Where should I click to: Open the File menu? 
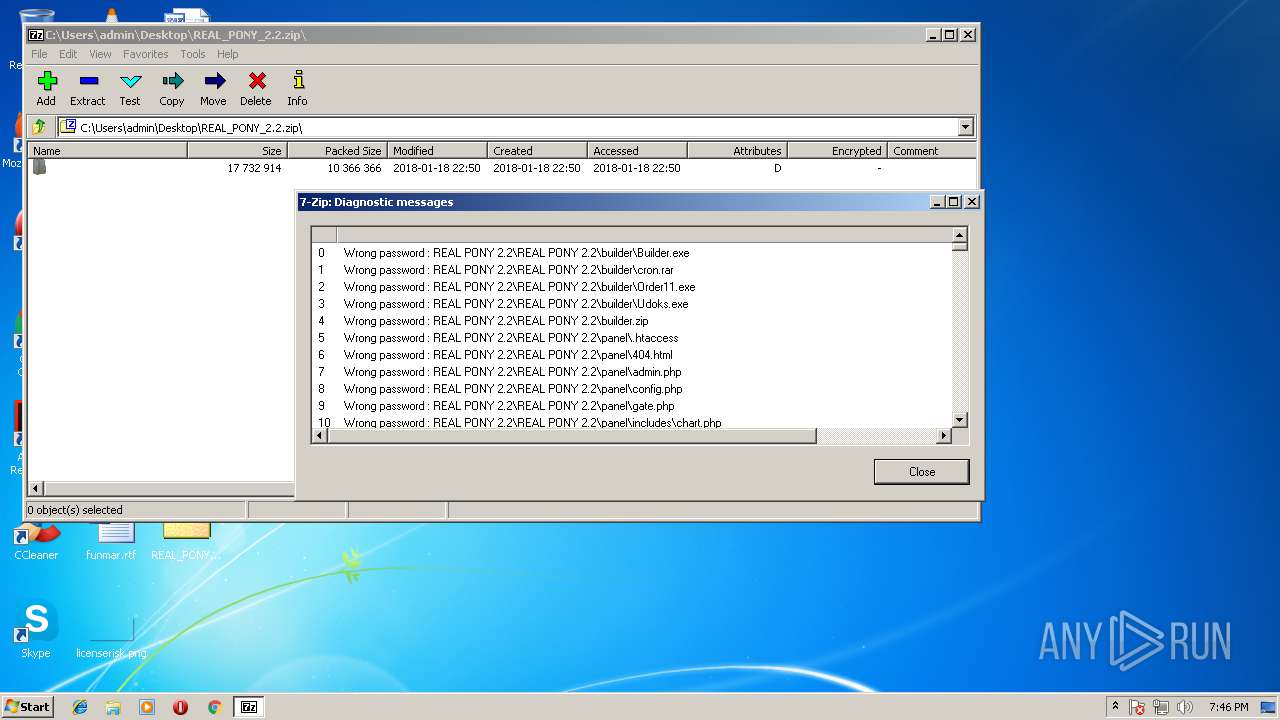(39, 54)
